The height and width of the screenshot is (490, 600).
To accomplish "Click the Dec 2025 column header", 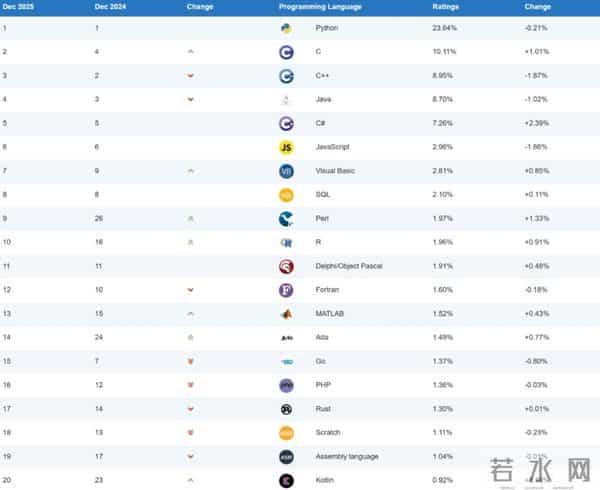I will point(17,7).
